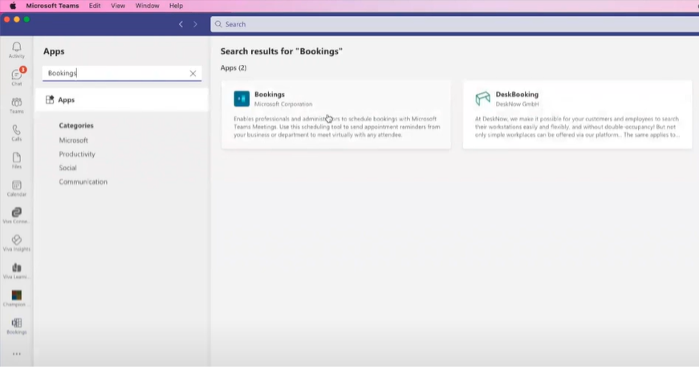700x368 pixels.
Task: Show more apps via ellipsis icon
Action: point(17,354)
